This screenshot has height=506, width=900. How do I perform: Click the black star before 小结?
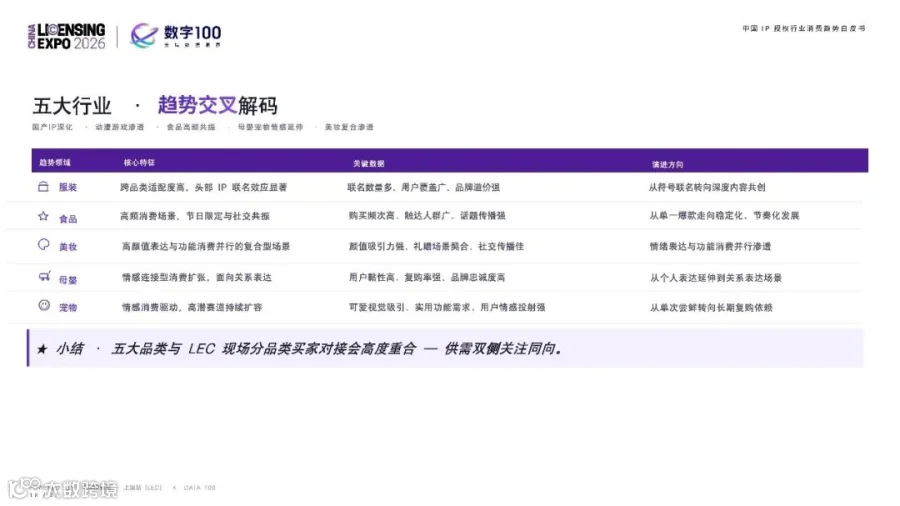pos(42,349)
